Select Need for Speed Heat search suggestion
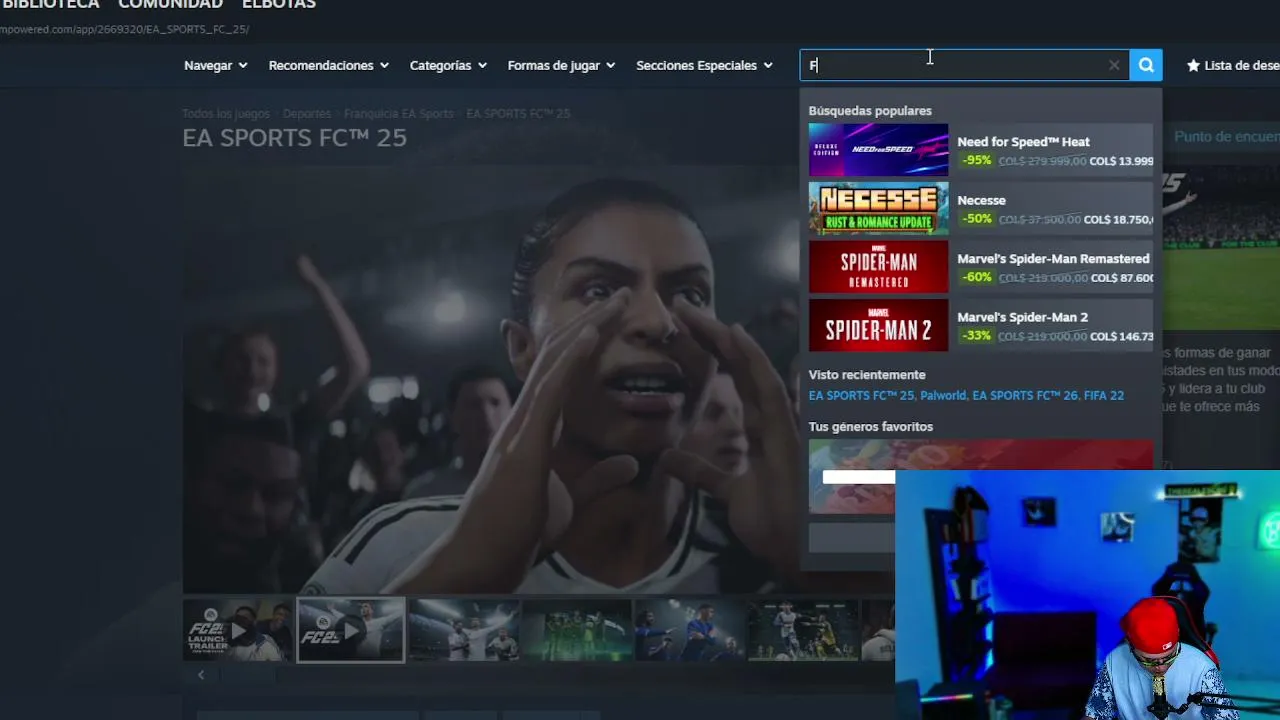This screenshot has height=720, width=1280. [980, 150]
